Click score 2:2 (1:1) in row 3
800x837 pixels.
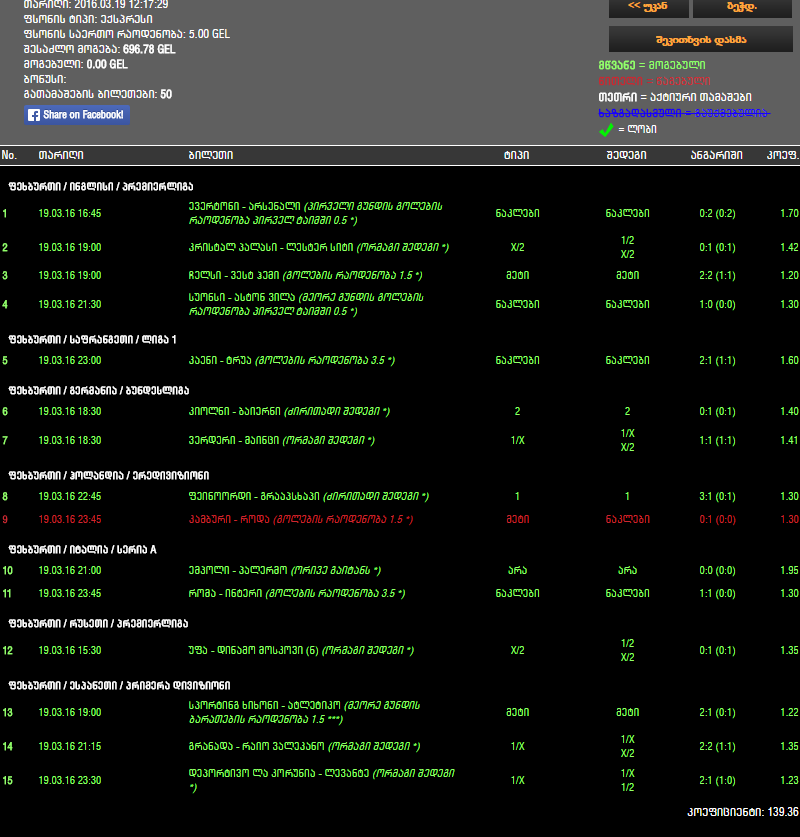[x=720, y=275]
